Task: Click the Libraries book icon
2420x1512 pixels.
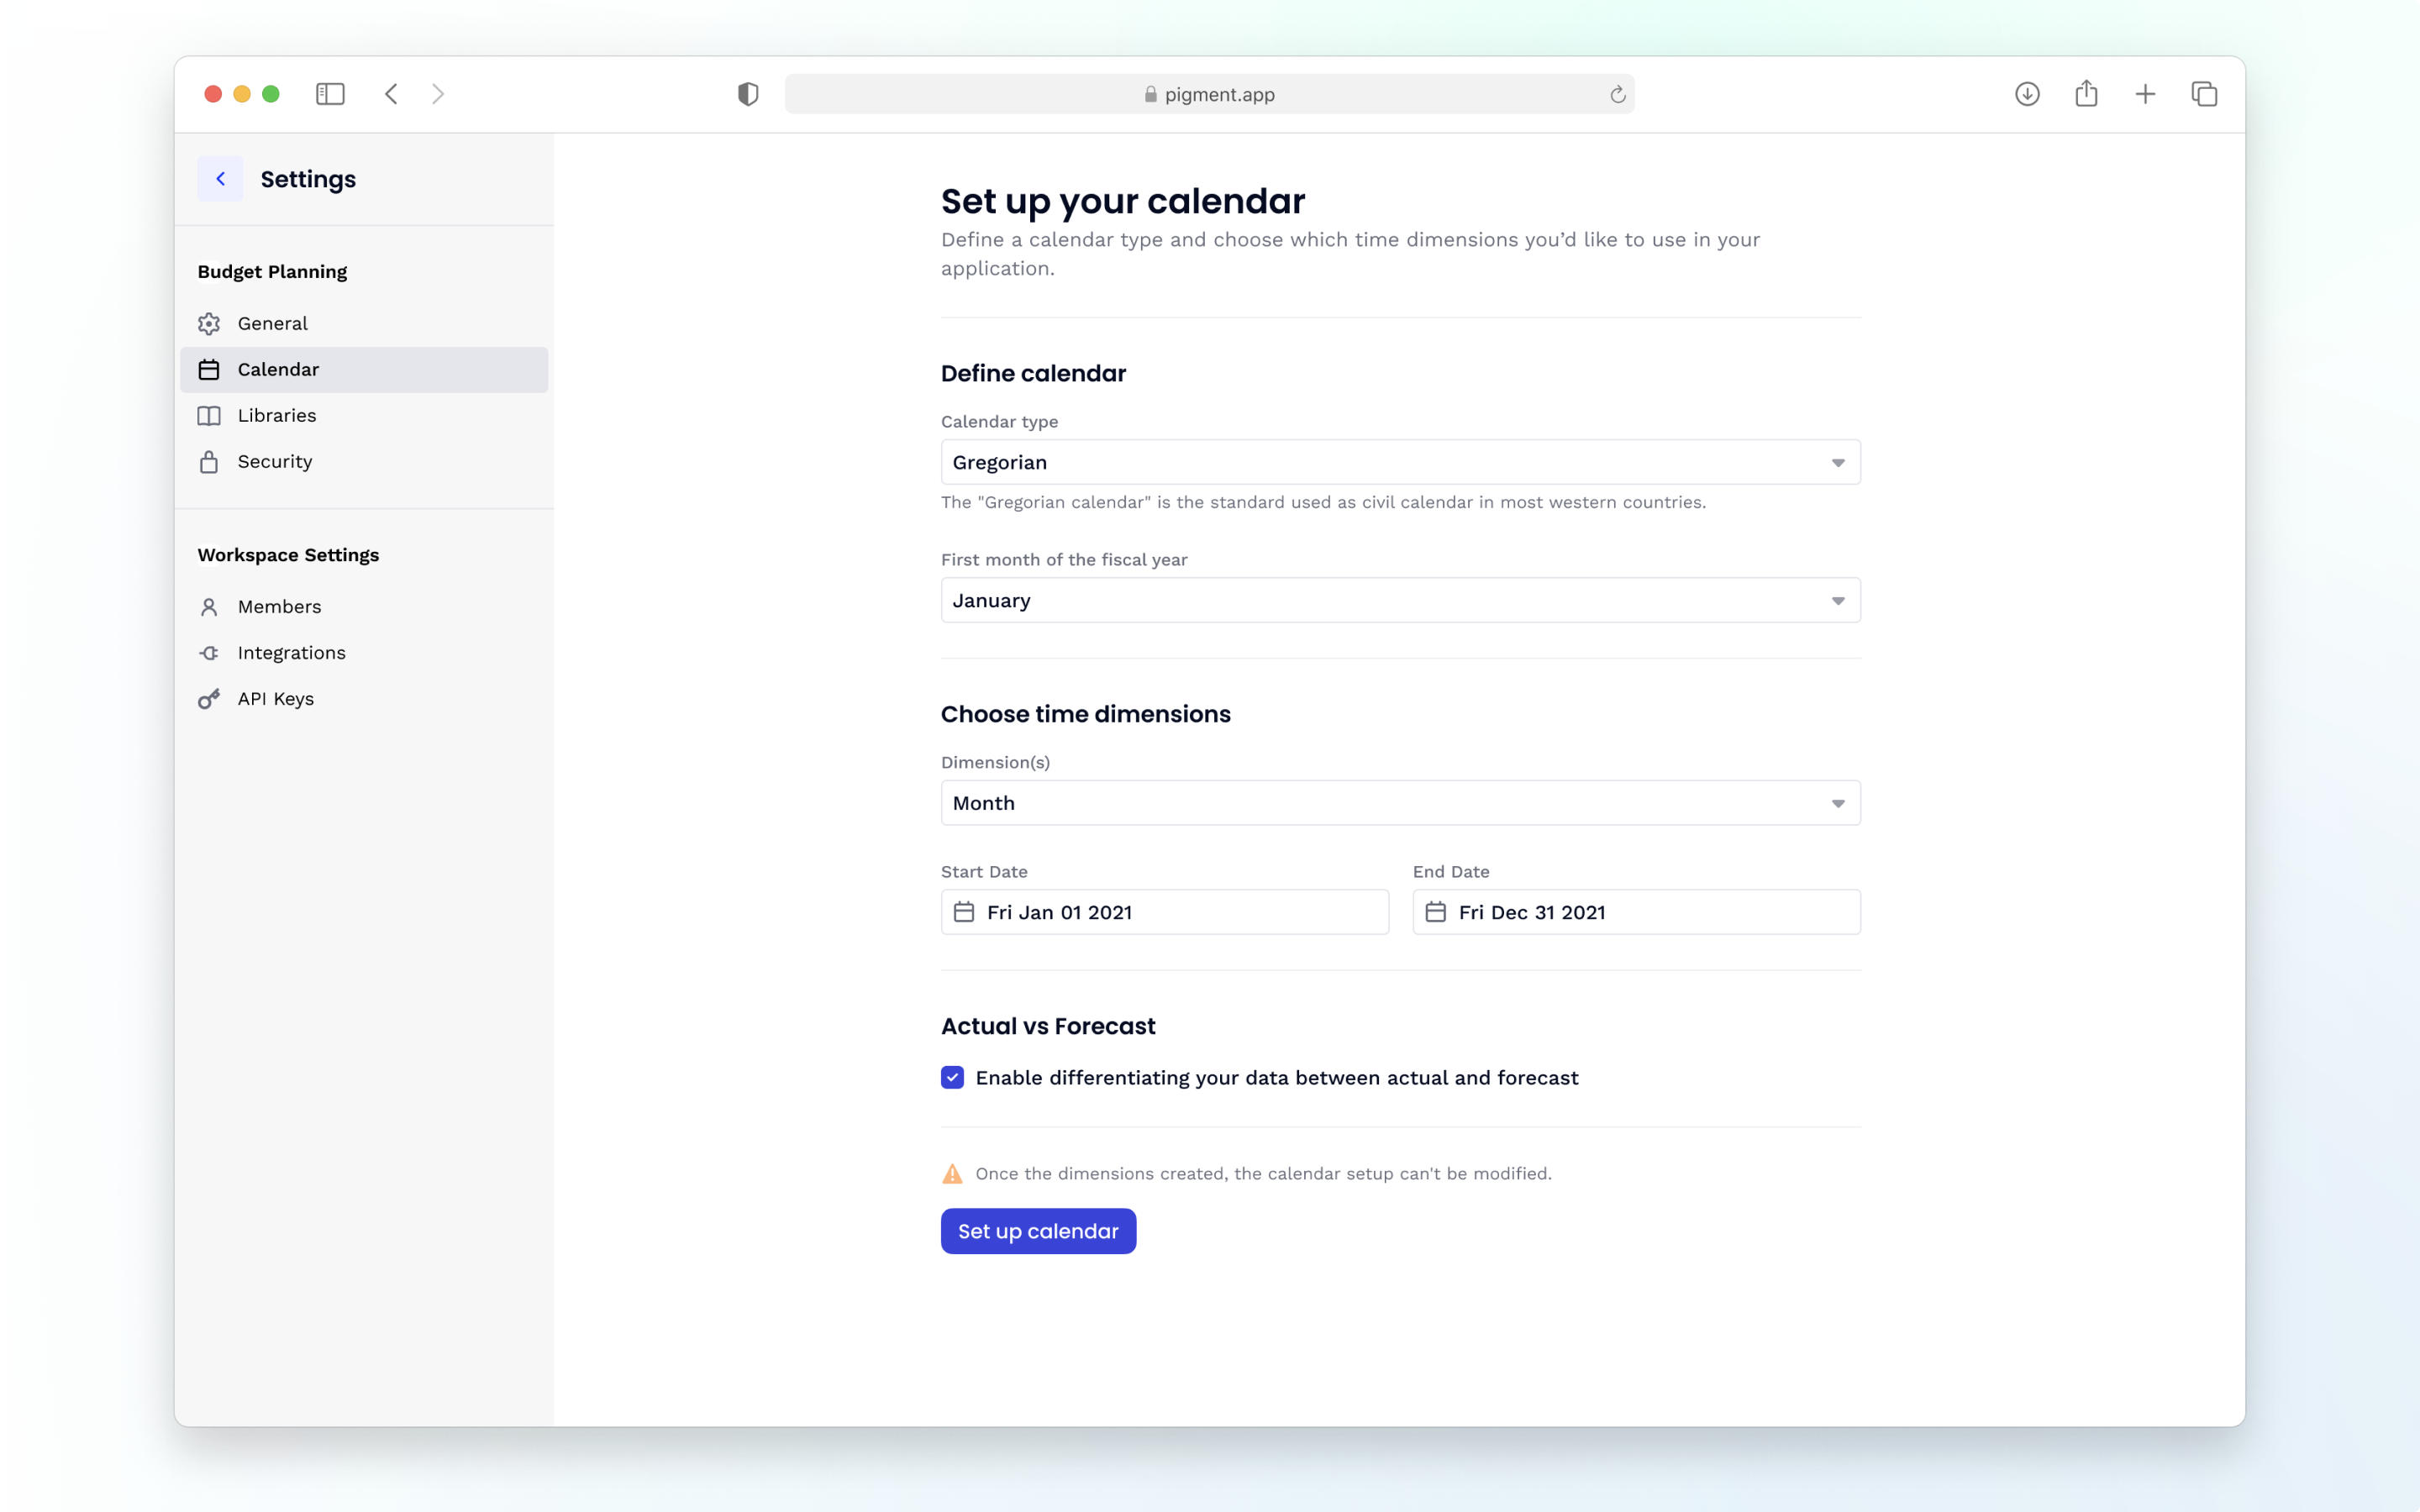Action: click(209, 416)
